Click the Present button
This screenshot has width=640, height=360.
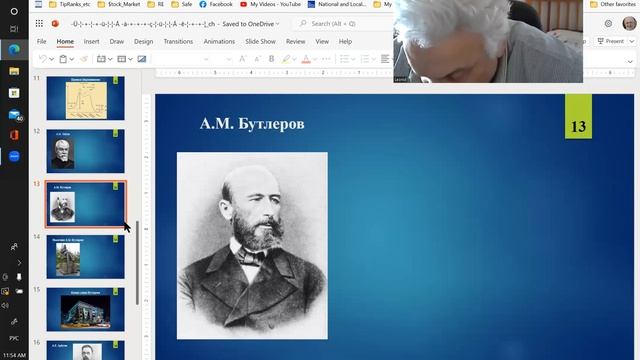(x=611, y=41)
